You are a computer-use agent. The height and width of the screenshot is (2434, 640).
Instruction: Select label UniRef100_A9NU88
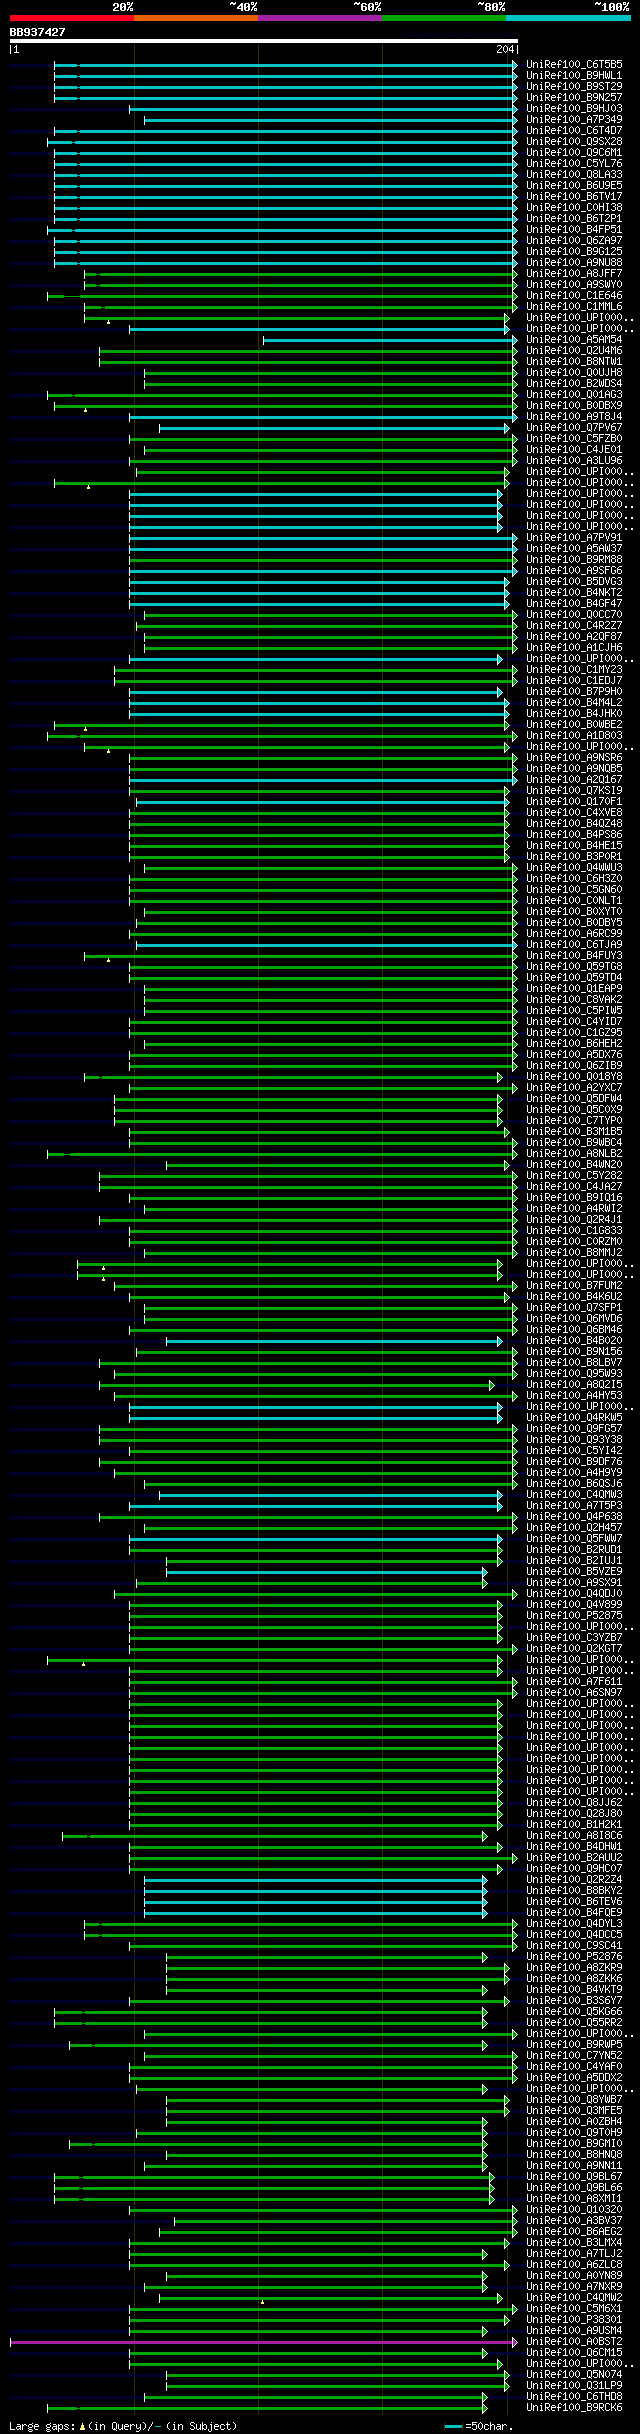coord(574,263)
